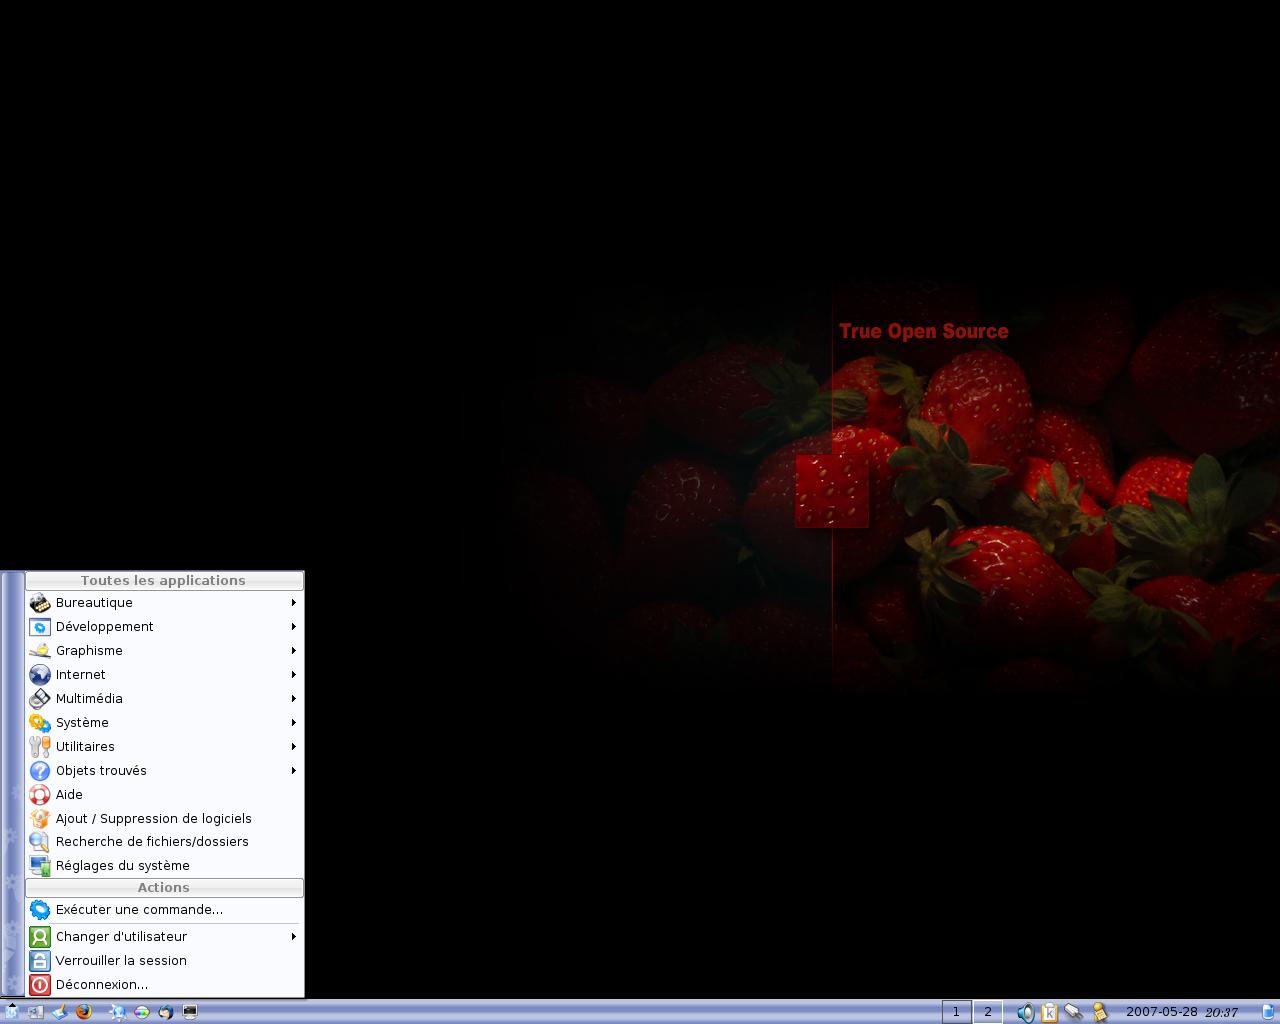This screenshot has height=1024, width=1280.
Task: Open the Bureautique submenu
Action: point(164,603)
